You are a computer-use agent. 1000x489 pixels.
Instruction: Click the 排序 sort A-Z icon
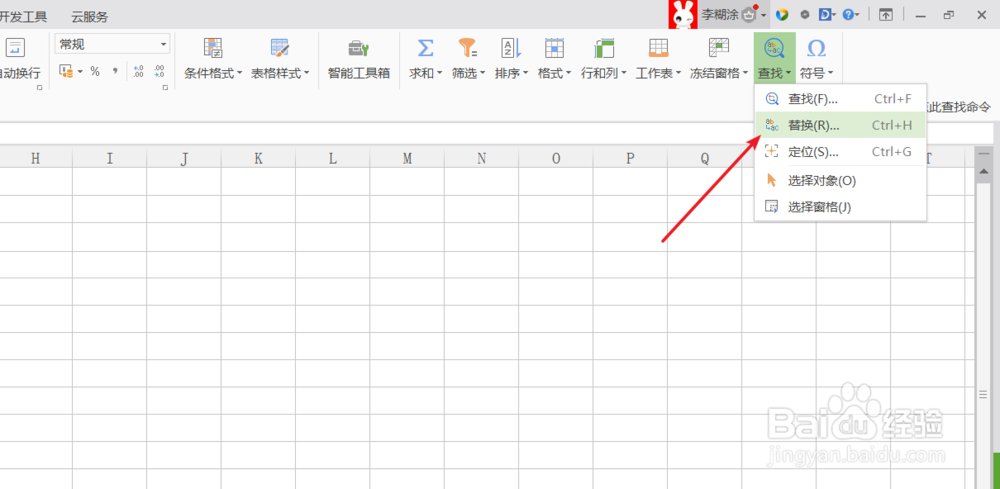coord(511,48)
